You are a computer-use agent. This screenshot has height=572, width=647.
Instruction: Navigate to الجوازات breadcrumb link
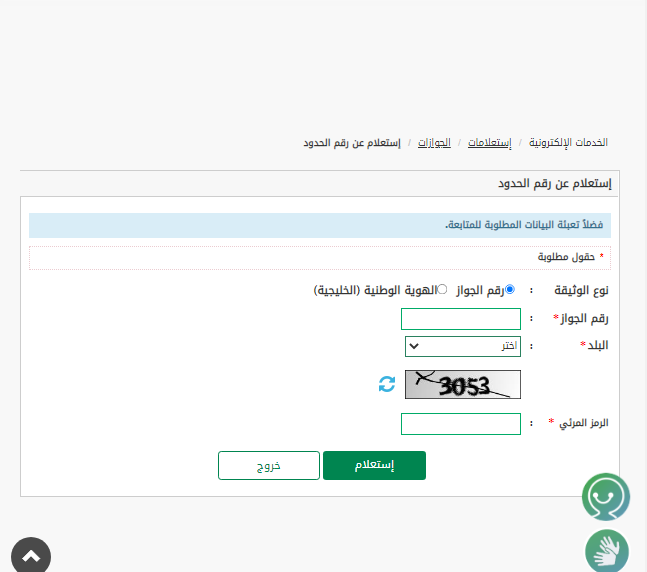434,143
